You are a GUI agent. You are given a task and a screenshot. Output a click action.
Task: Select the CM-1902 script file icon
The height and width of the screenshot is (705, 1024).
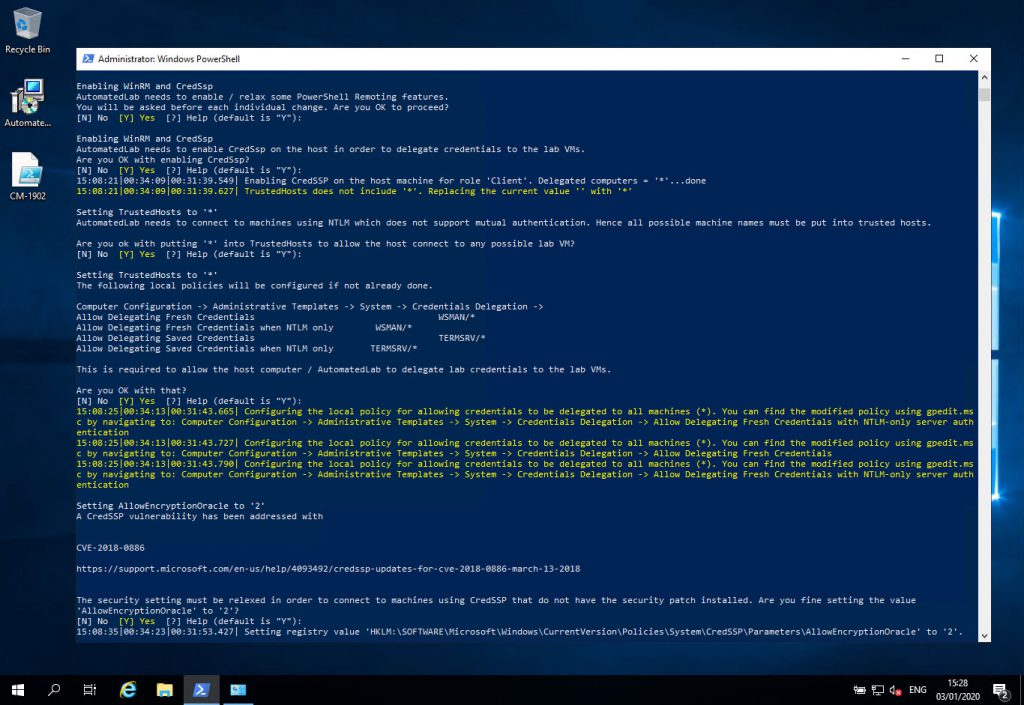point(27,176)
